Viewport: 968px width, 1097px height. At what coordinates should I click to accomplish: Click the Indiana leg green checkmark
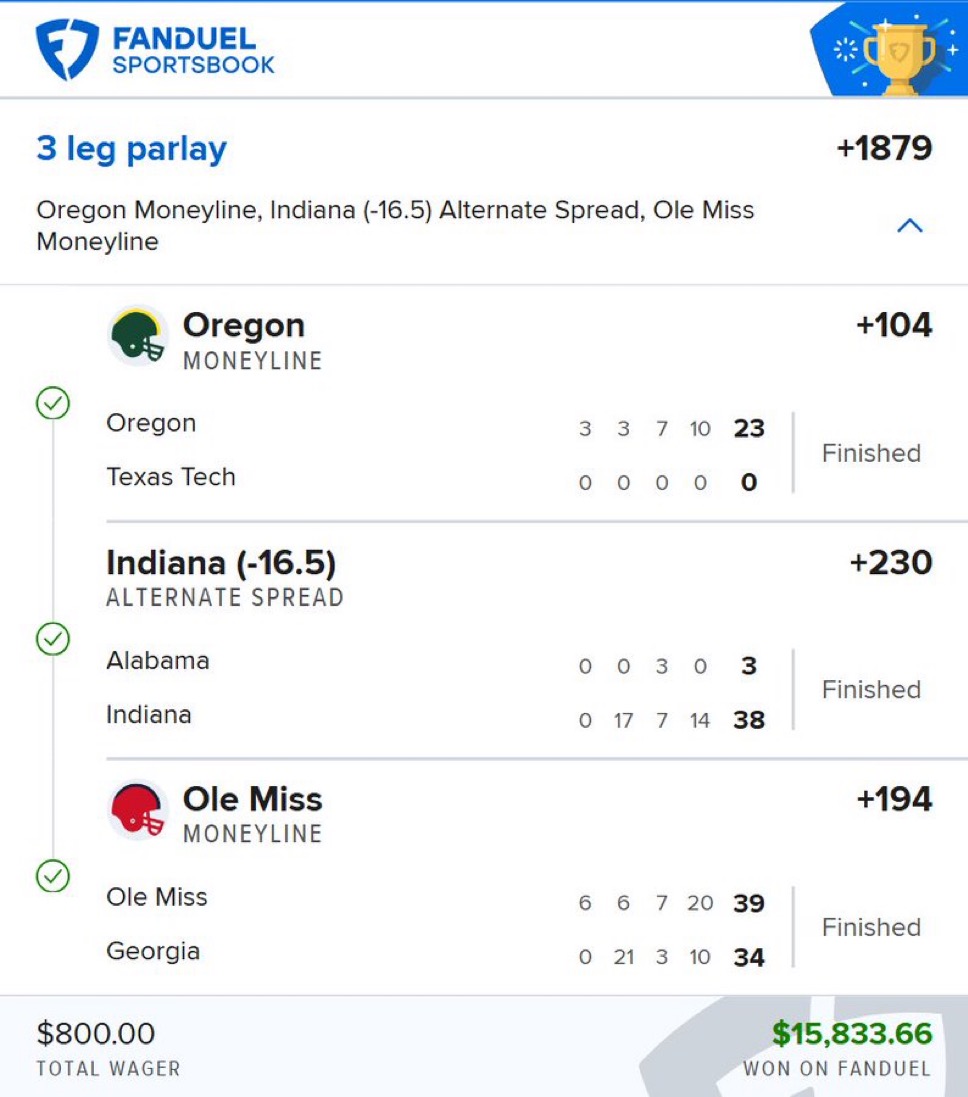tap(52, 639)
